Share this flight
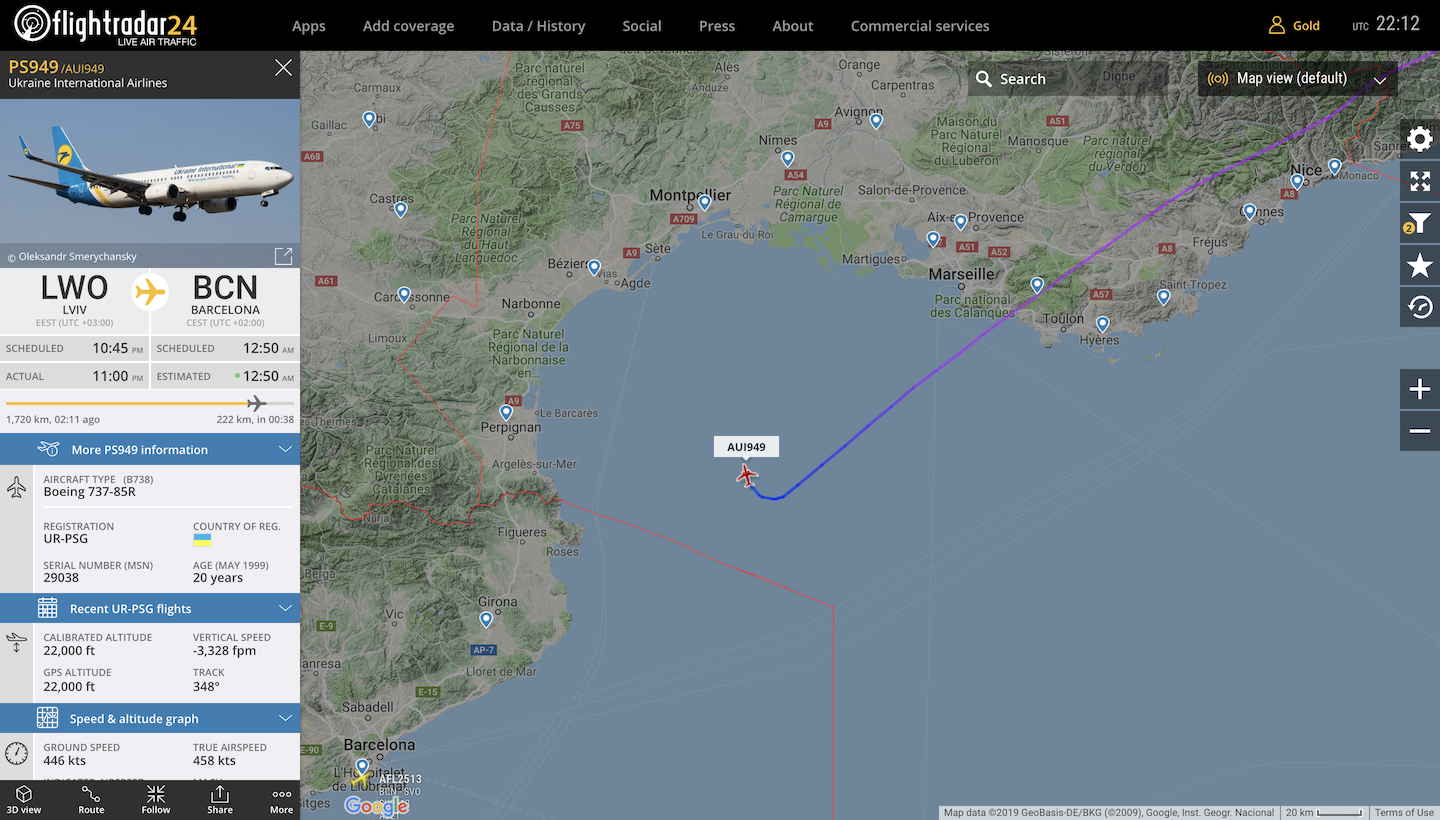 coord(220,800)
